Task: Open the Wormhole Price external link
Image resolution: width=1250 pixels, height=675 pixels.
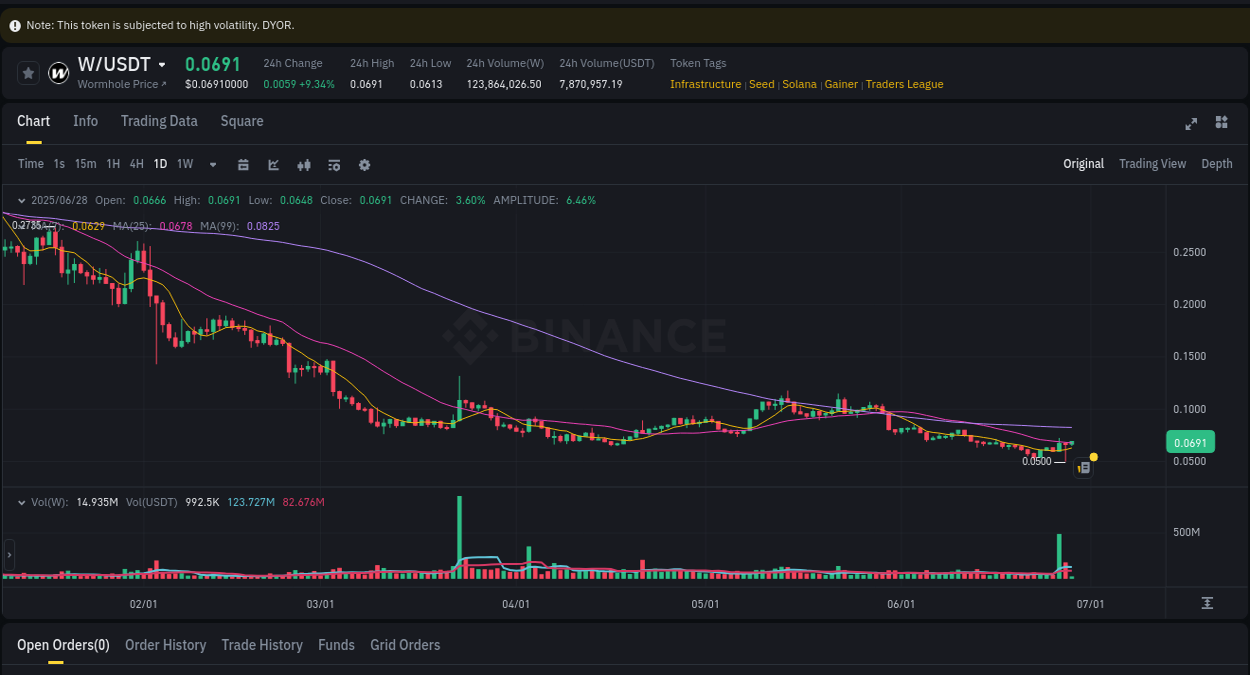Action: pyautogui.click(x=122, y=84)
